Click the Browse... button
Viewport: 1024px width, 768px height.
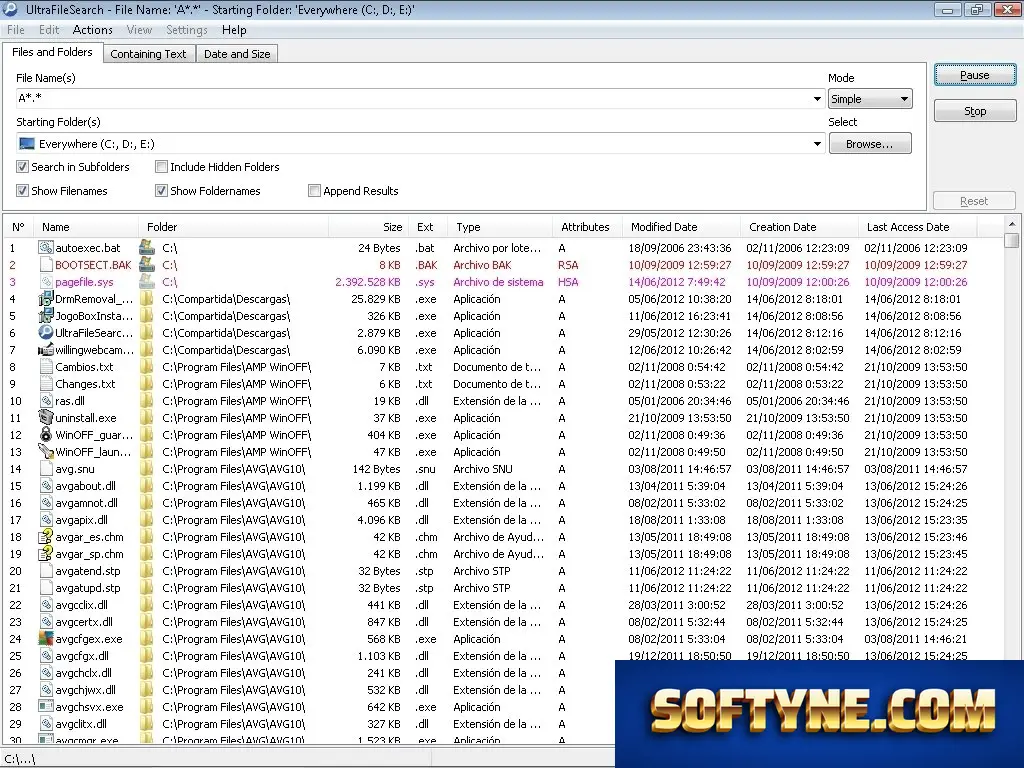click(x=870, y=144)
